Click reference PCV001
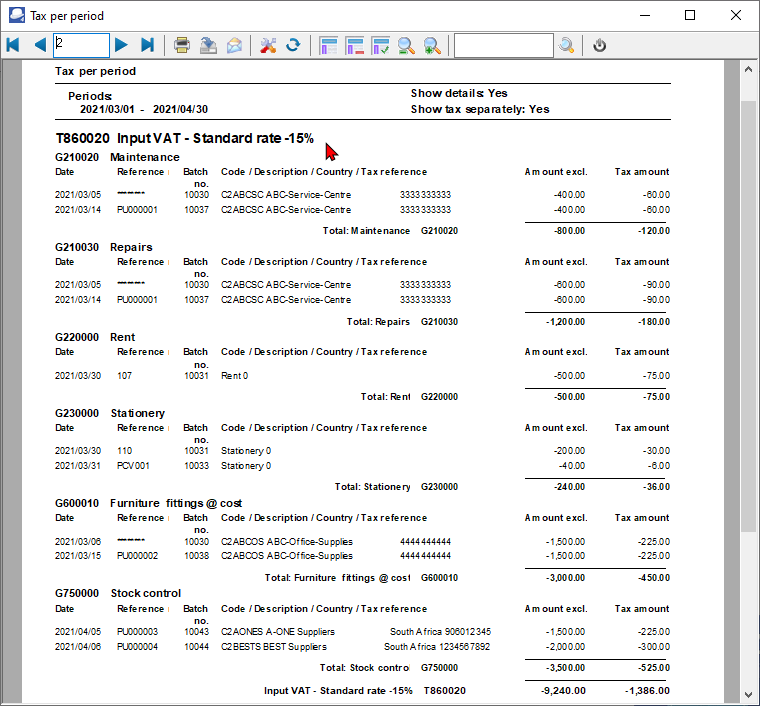 pyautogui.click(x=133, y=466)
